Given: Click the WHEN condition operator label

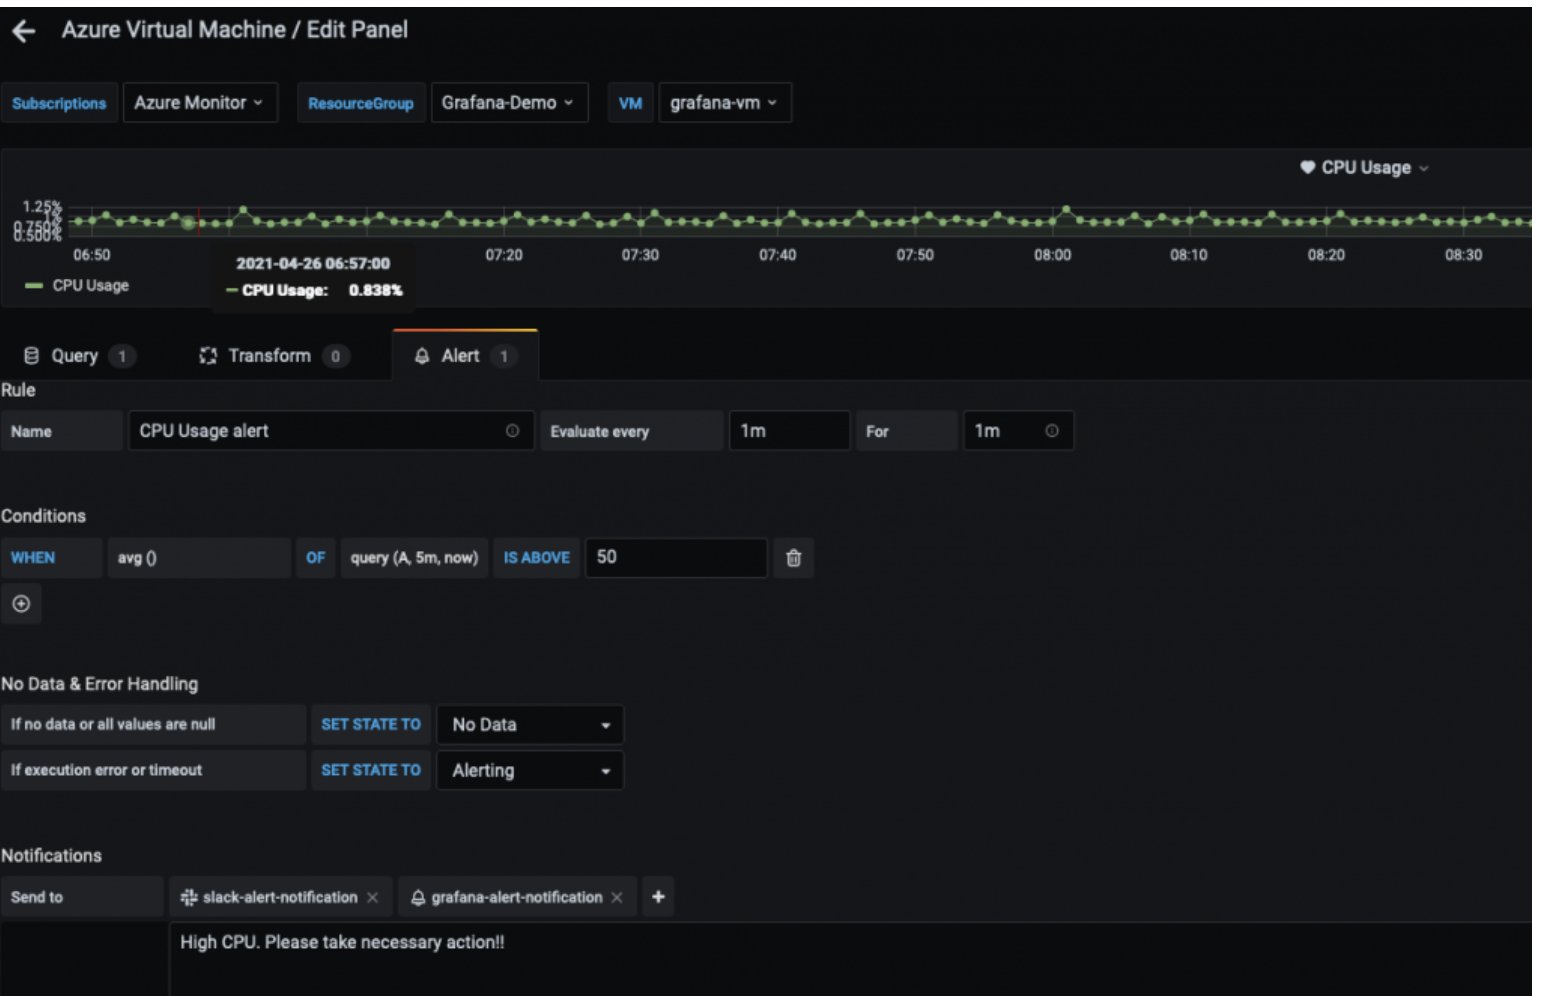Looking at the screenshot, I should [52, 558].
